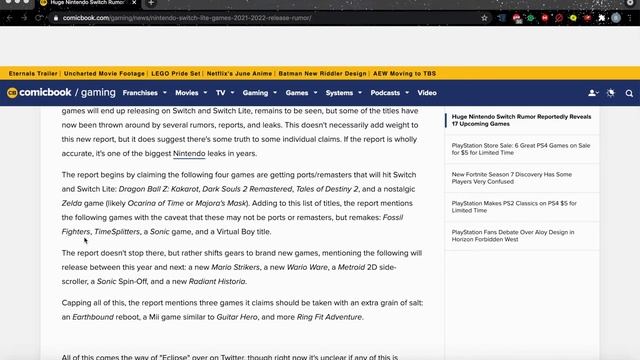Open New Fortnite Season 7 sidebar article

point(511,178)
